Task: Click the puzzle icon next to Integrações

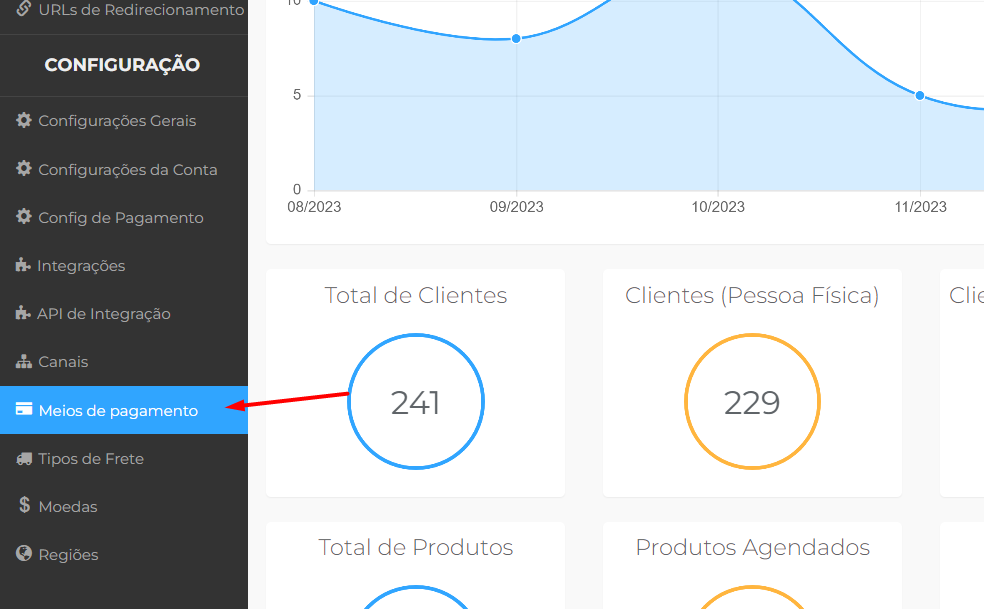Action: 23,265
